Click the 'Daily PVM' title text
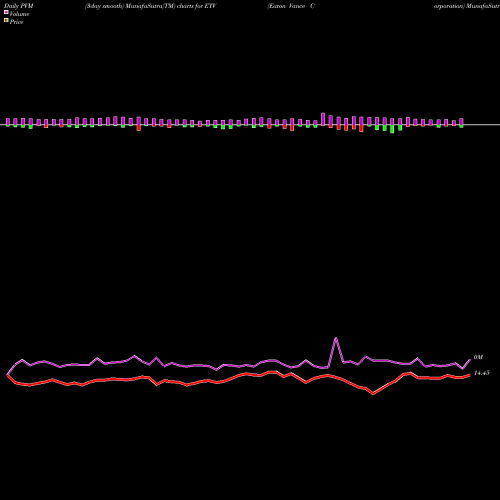The width and height of the screenshot is (500, 500). coord(19,6)
